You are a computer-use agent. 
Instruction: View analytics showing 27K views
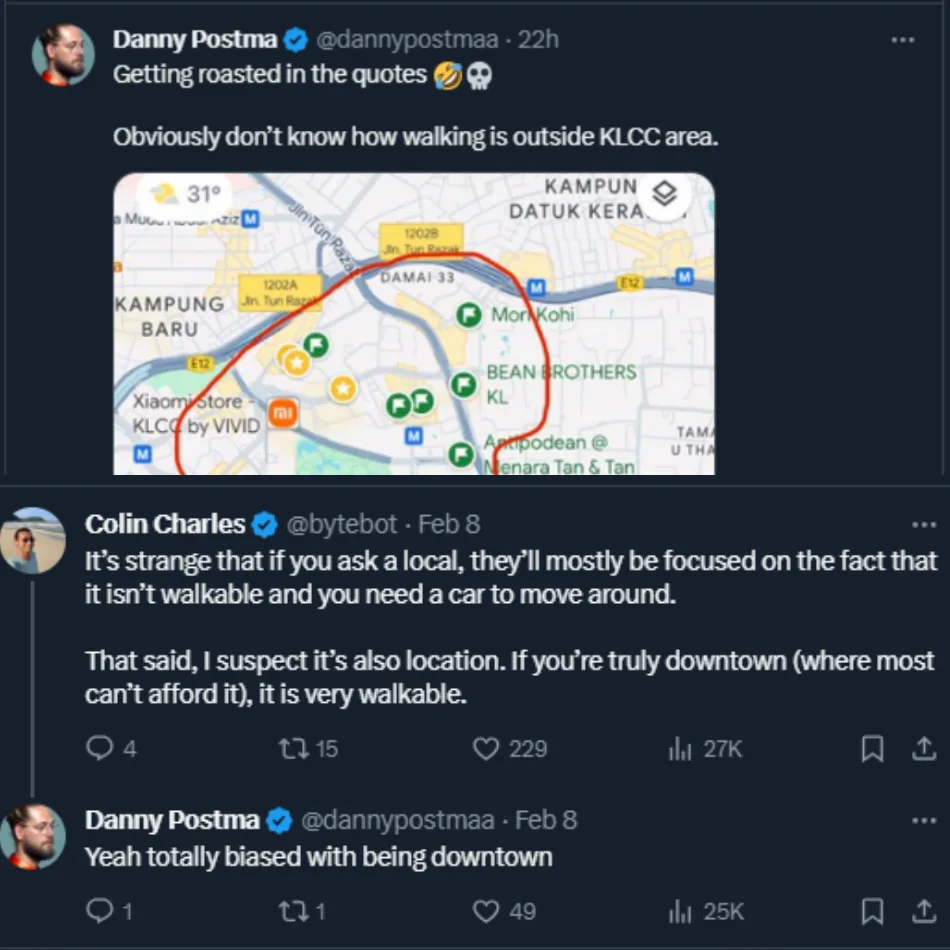[x=681, y=748]
